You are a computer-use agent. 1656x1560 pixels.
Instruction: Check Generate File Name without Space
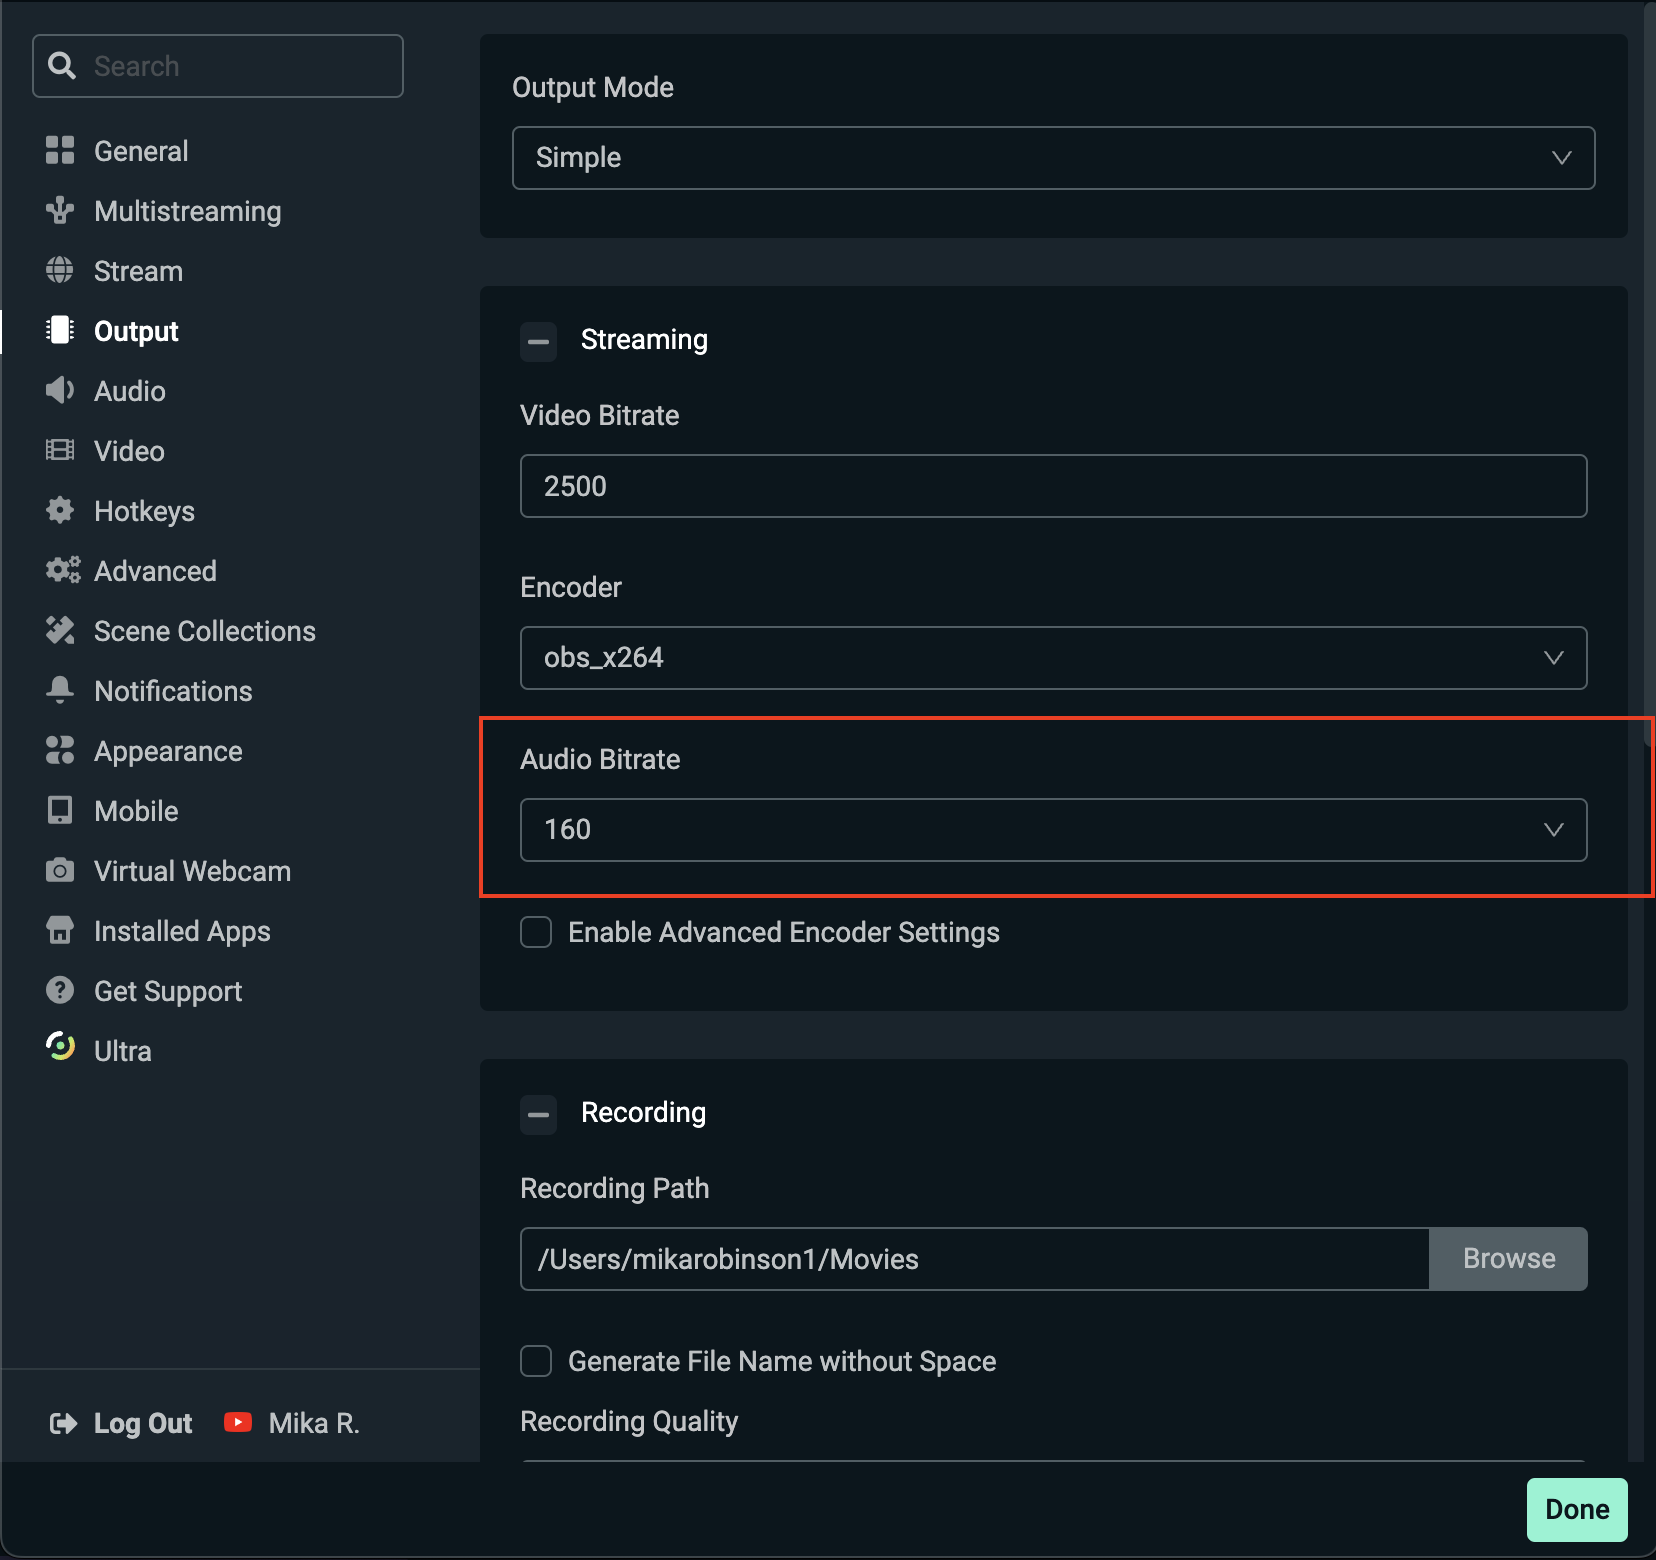pyautogui.click(x=536, y=1361)
